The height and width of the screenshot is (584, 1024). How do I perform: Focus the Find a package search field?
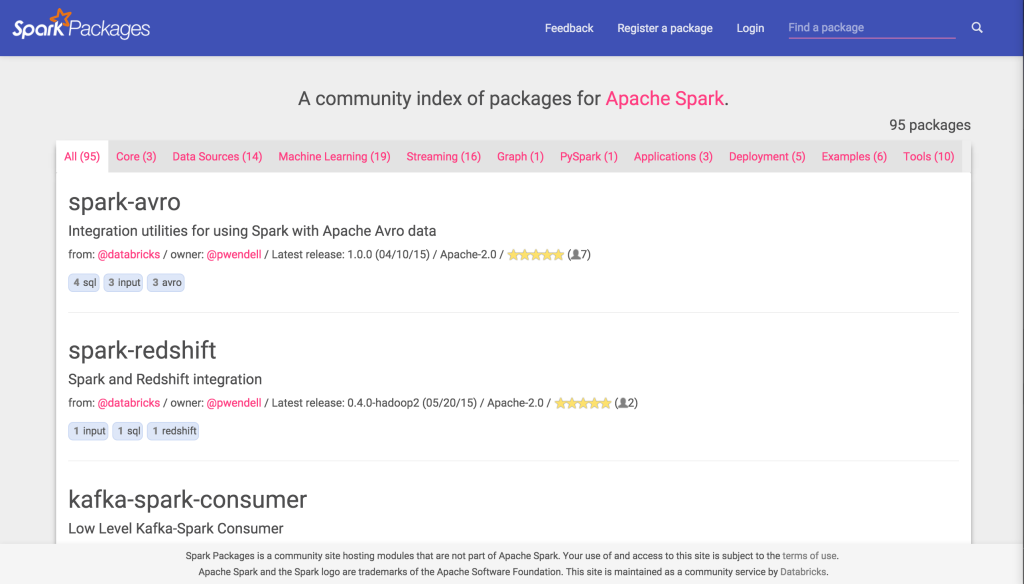click(870, 28)
